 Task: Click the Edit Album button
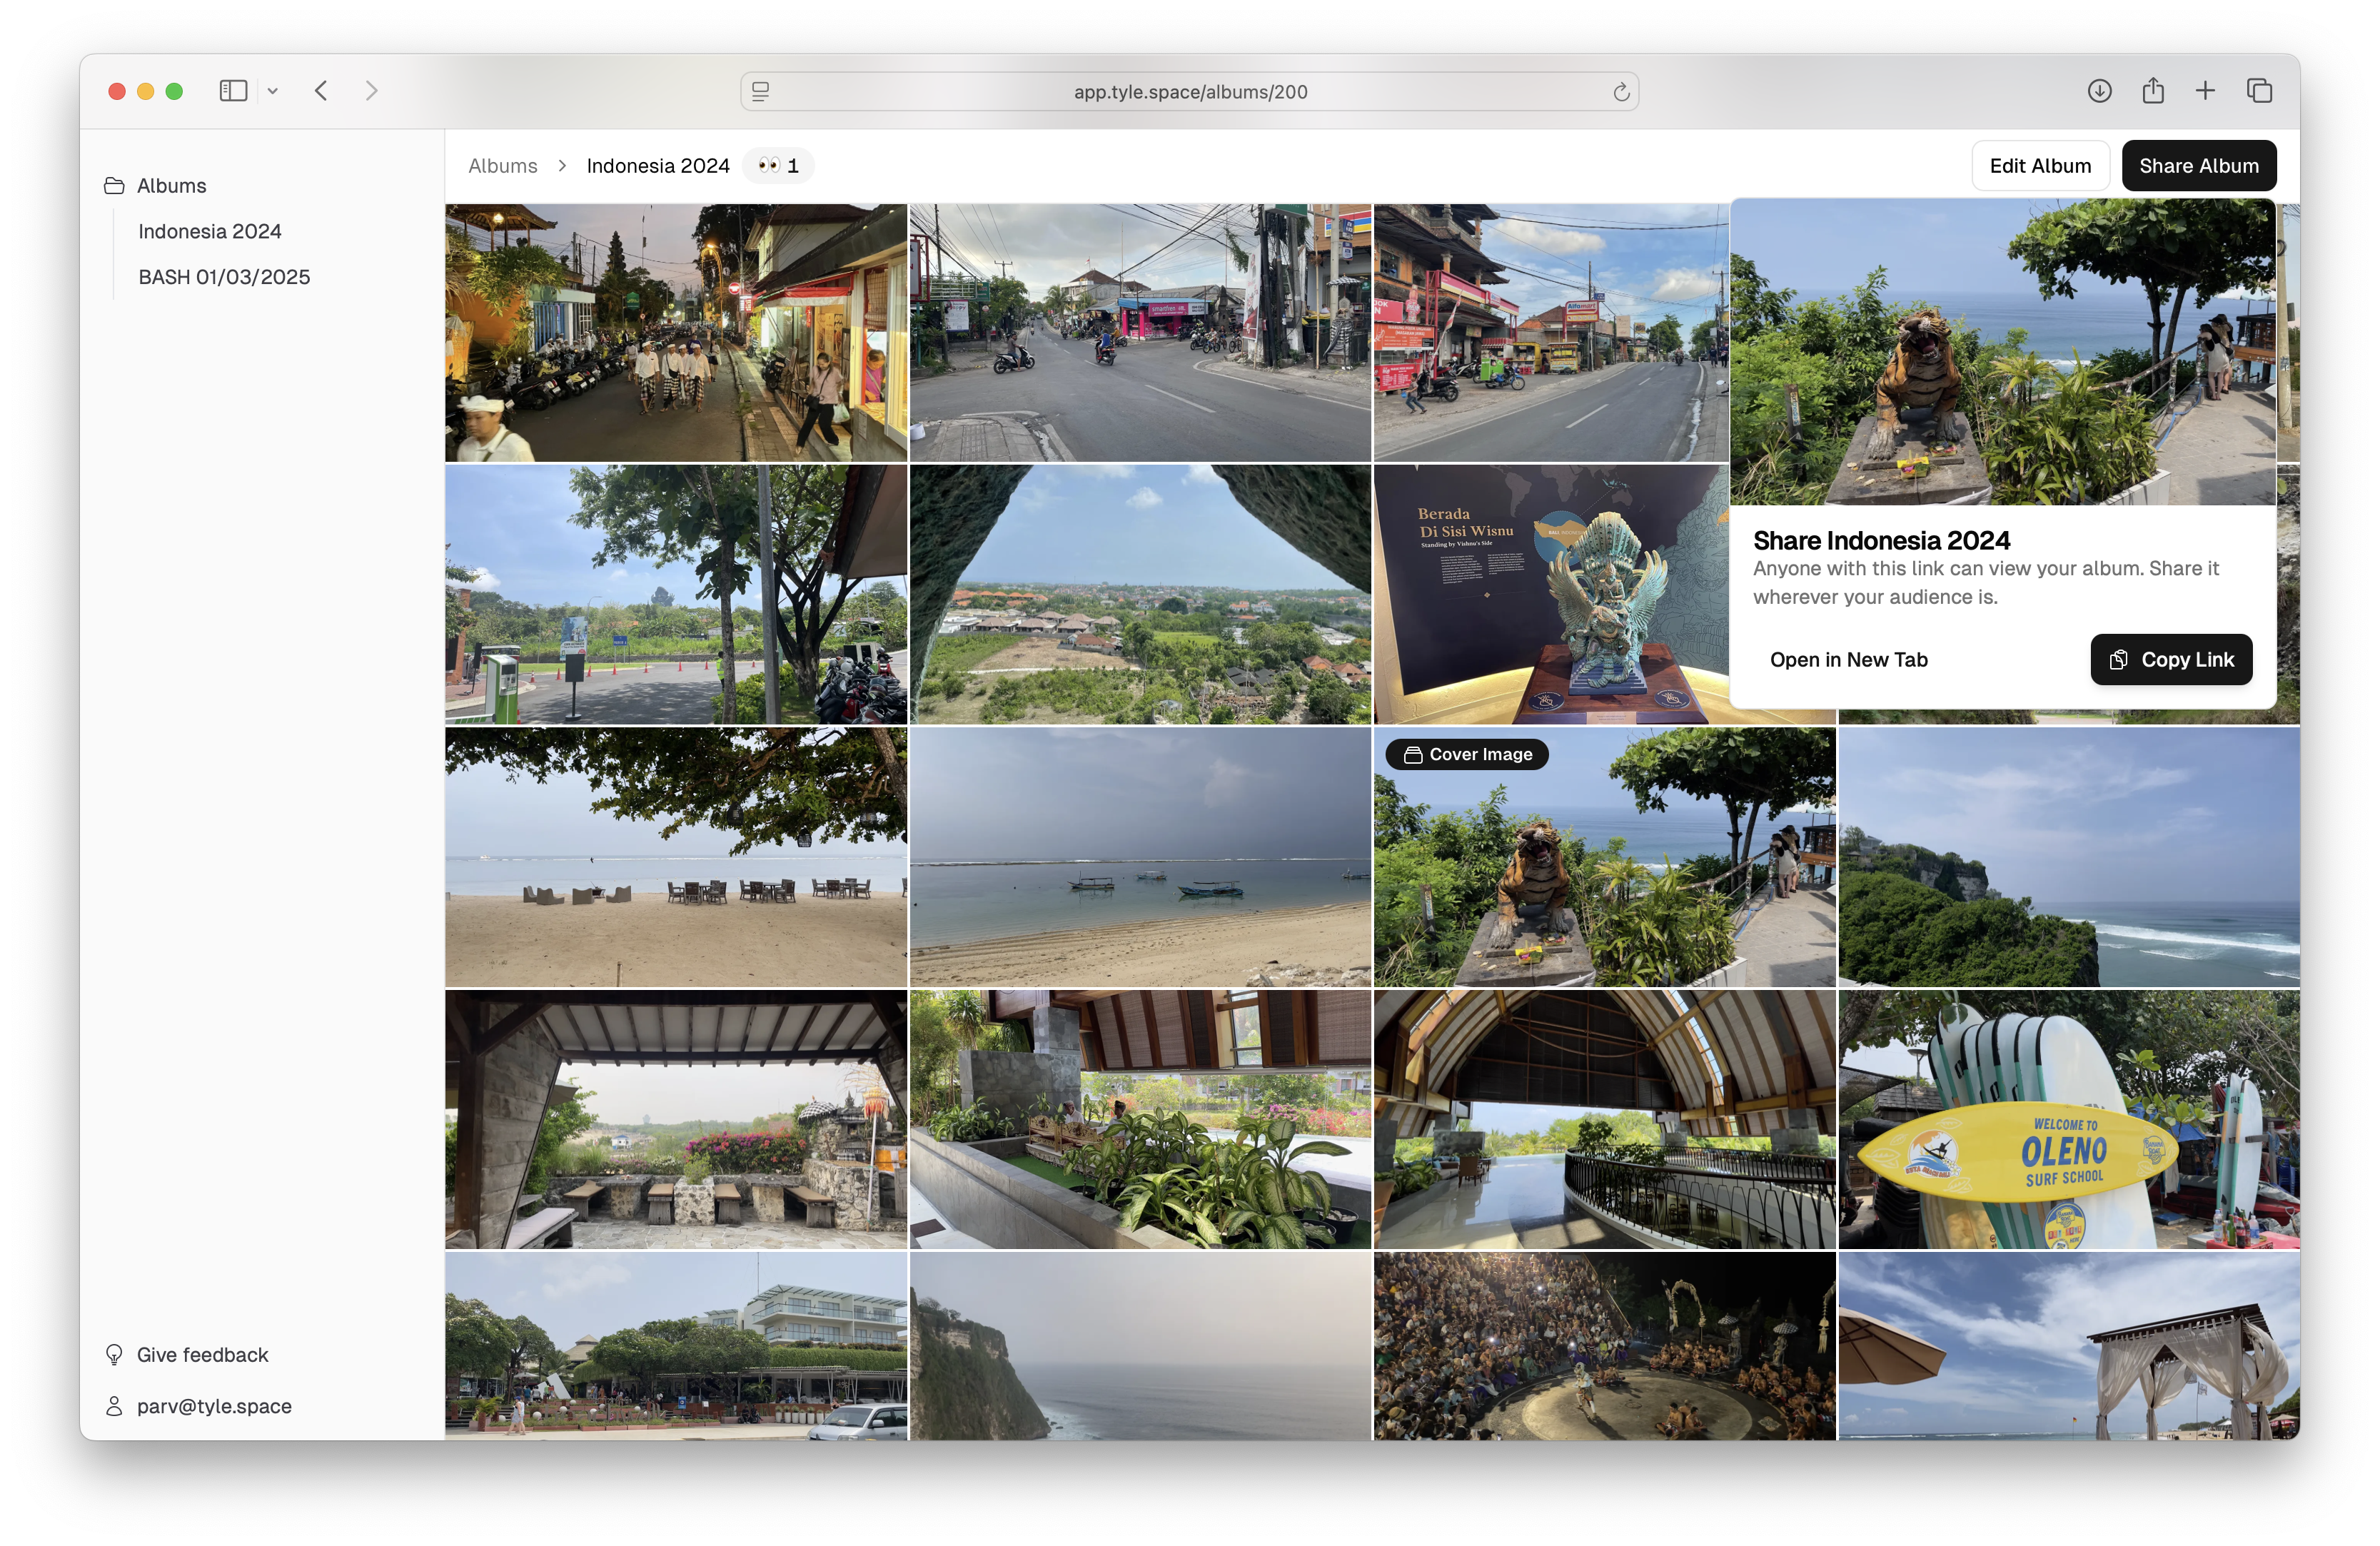tap(2040, 166)
